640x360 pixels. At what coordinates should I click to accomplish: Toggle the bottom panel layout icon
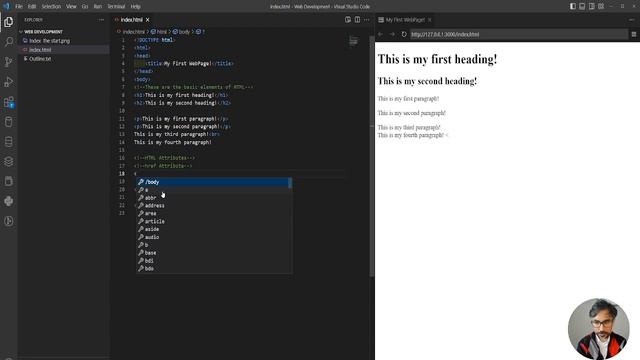tap(582, 6)
